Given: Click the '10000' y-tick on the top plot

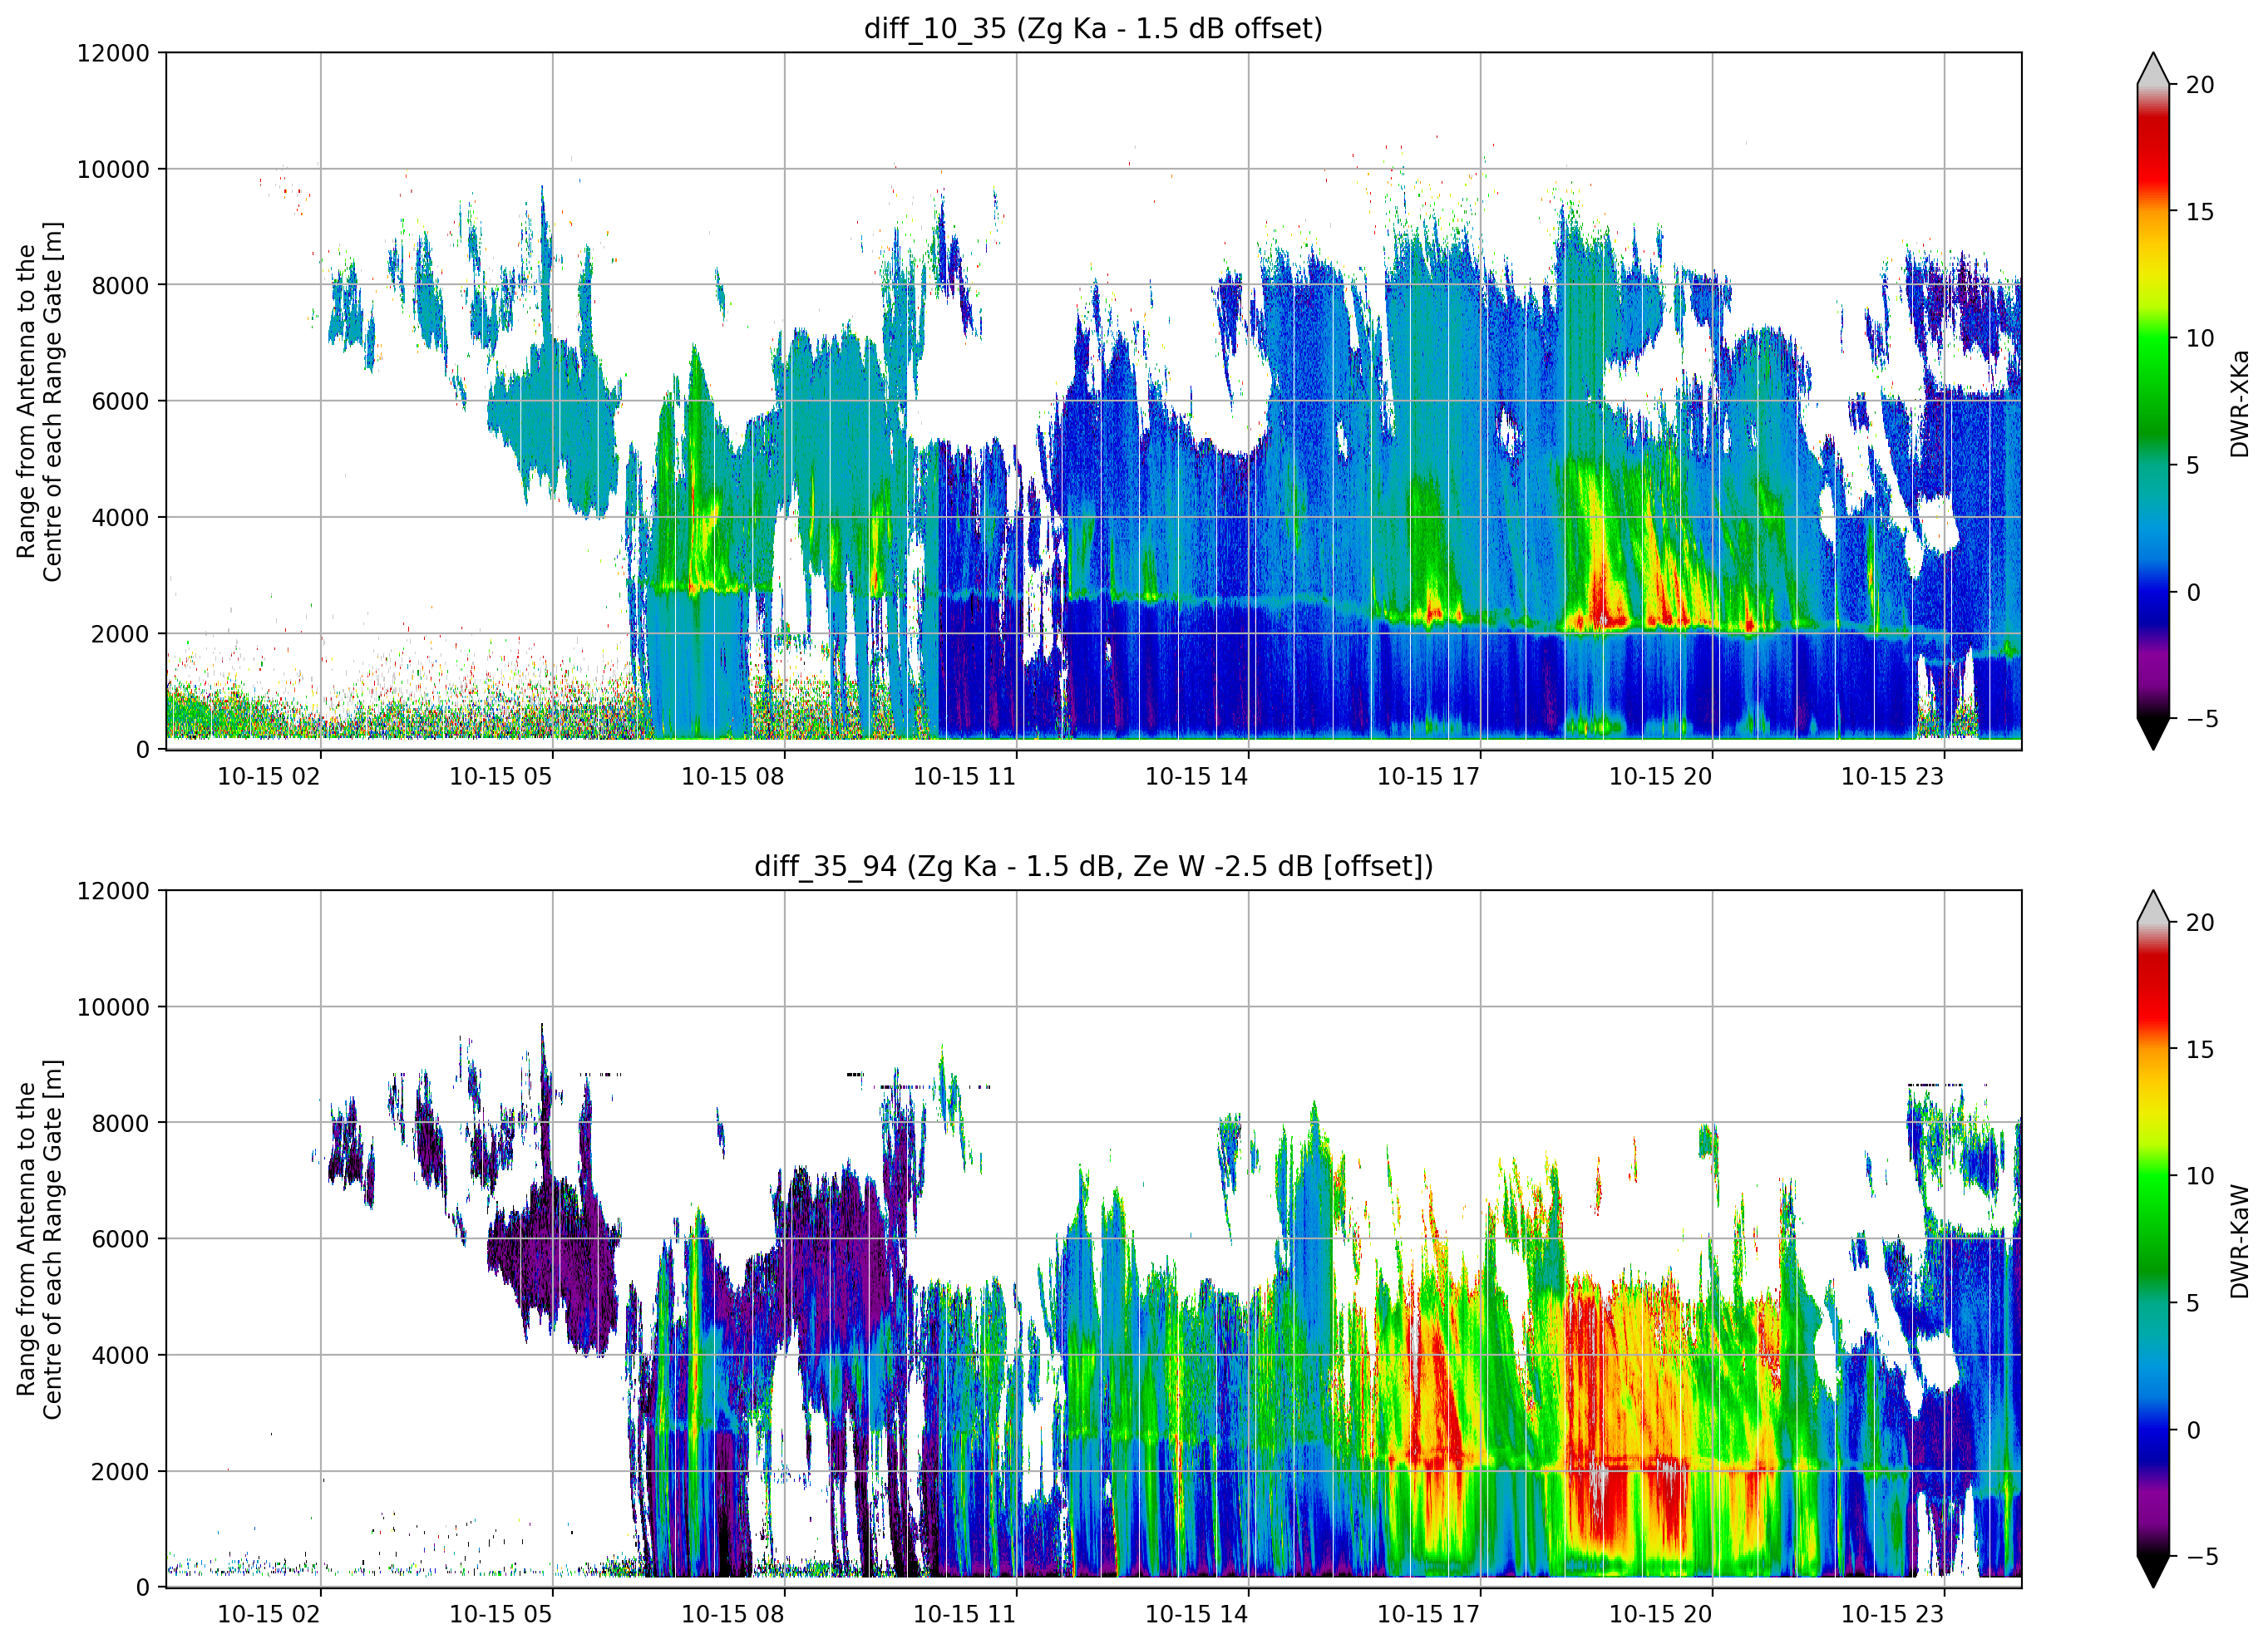Looking at the screenshot, I should (113, 169).
